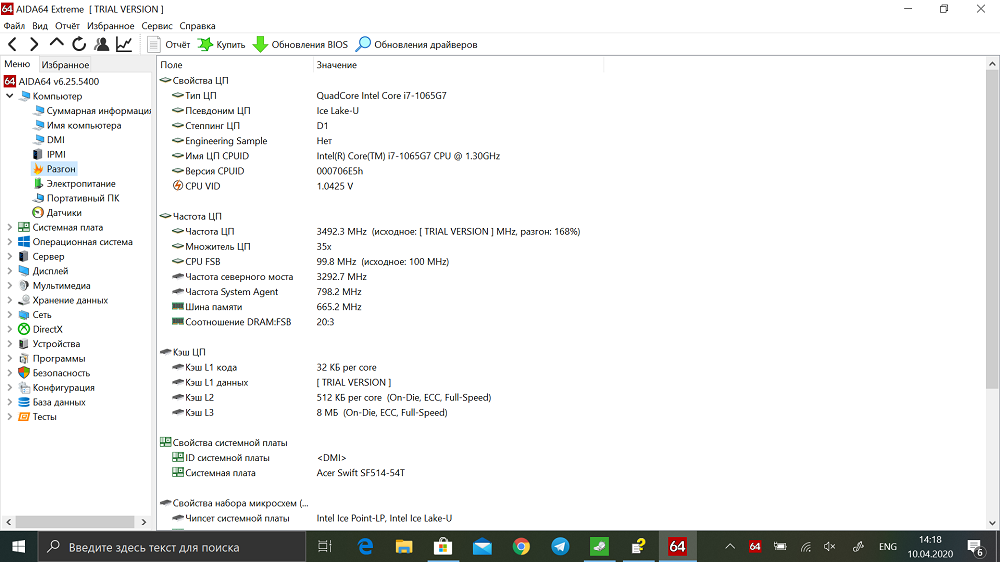Click the Windows taskbar search box
The height and width of the screenshot is (562, 1000).
click(170, 547)
